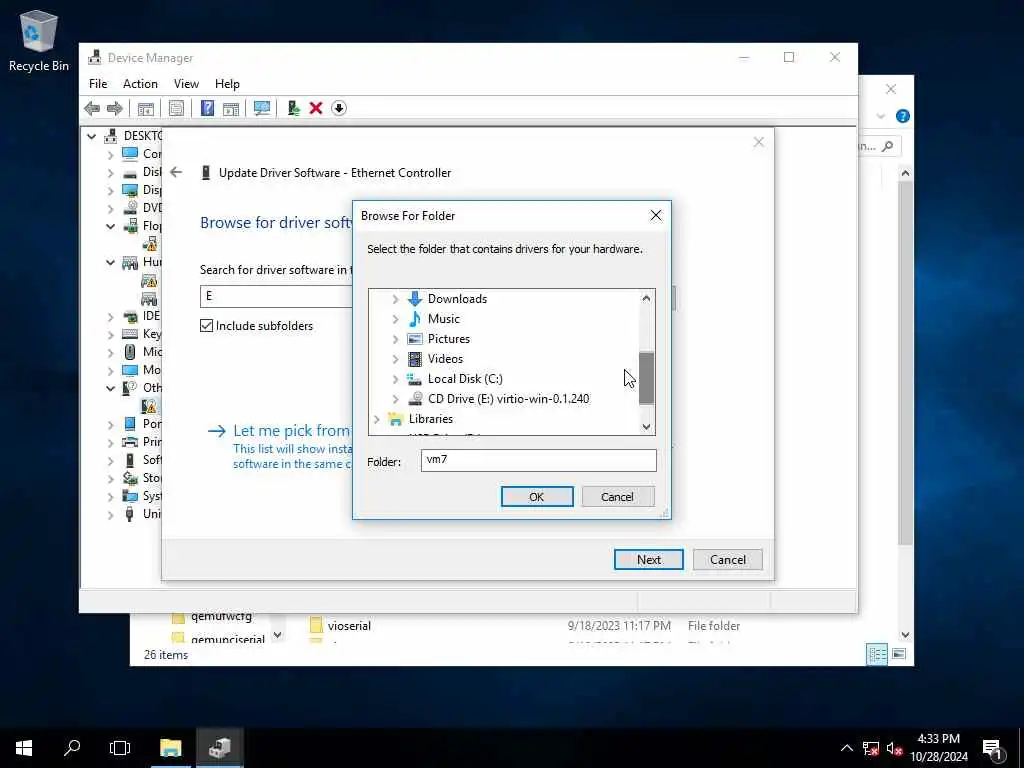Toggle the show/hide console tree toolbar icon

click(x=146, y=108)
